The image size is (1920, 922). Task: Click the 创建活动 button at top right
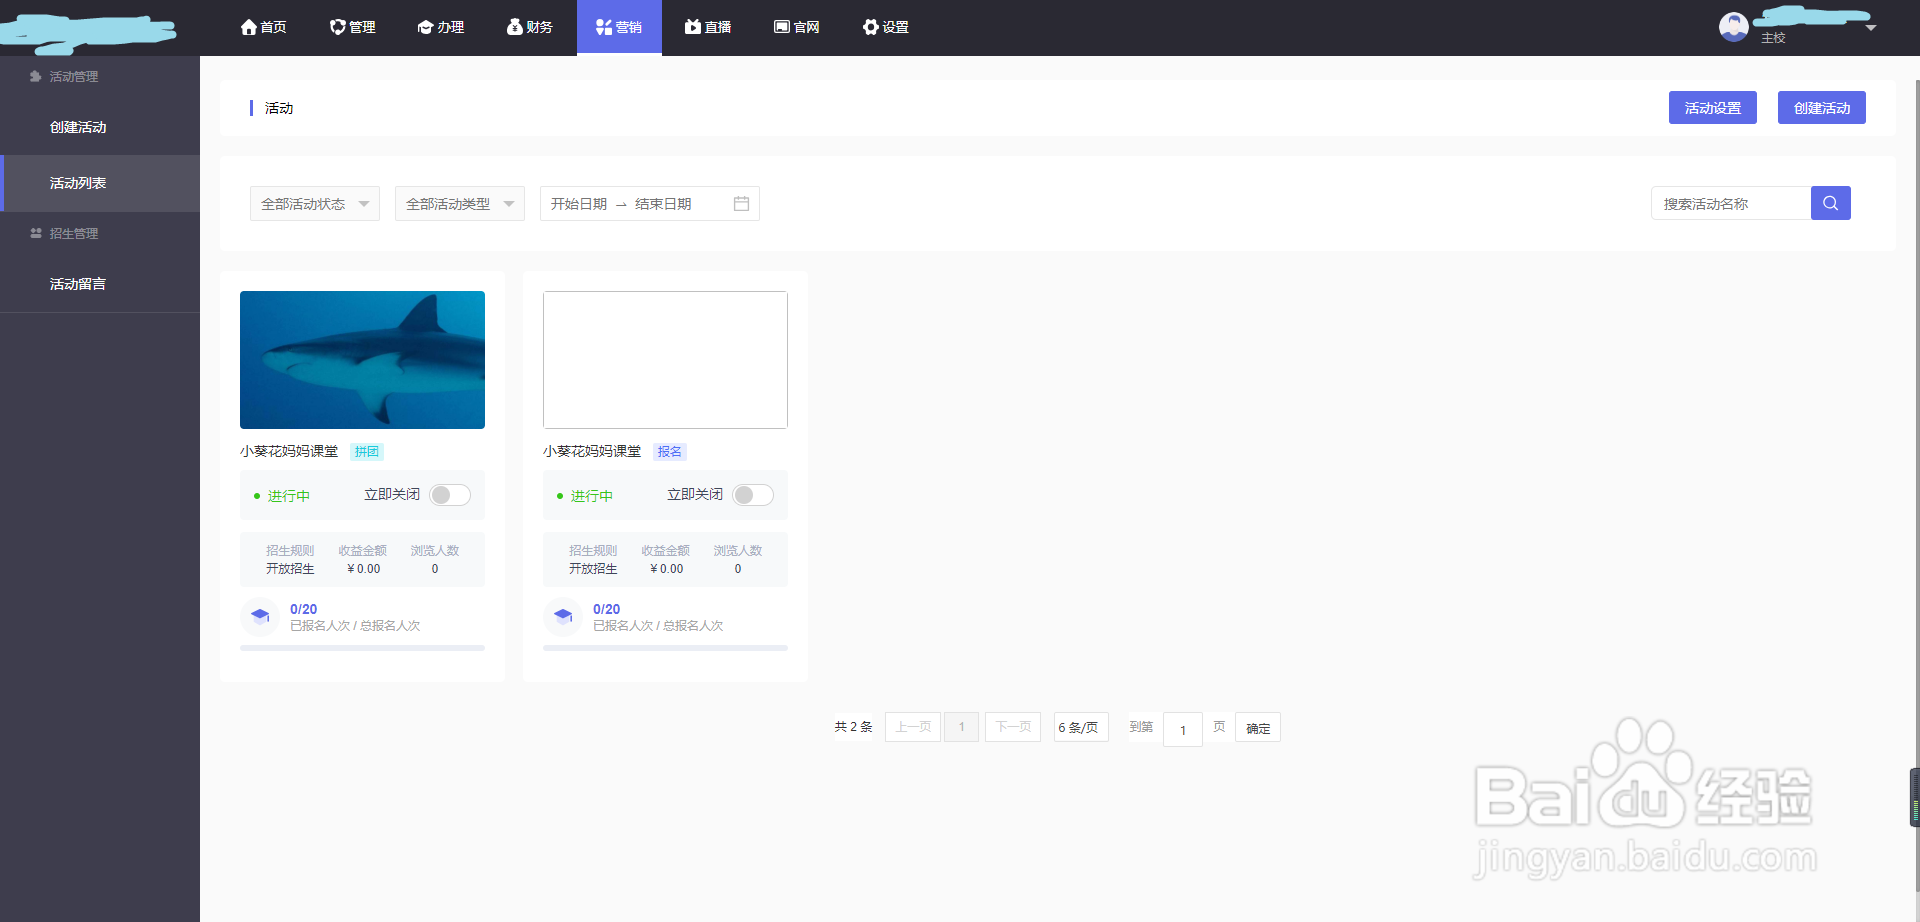click(x=1821, y=107)
